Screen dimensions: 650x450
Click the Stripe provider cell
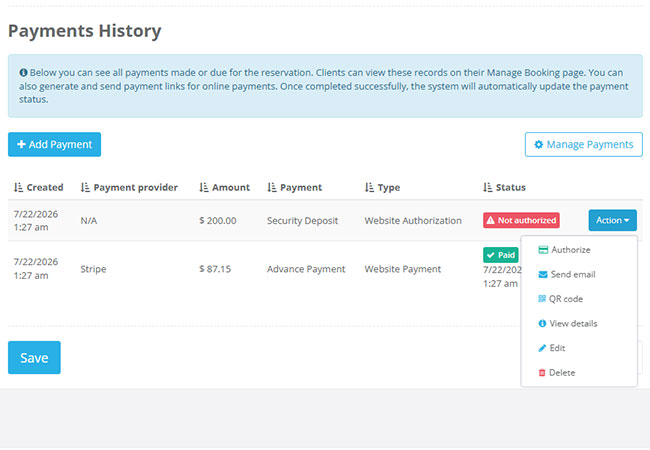pos(93,269)
